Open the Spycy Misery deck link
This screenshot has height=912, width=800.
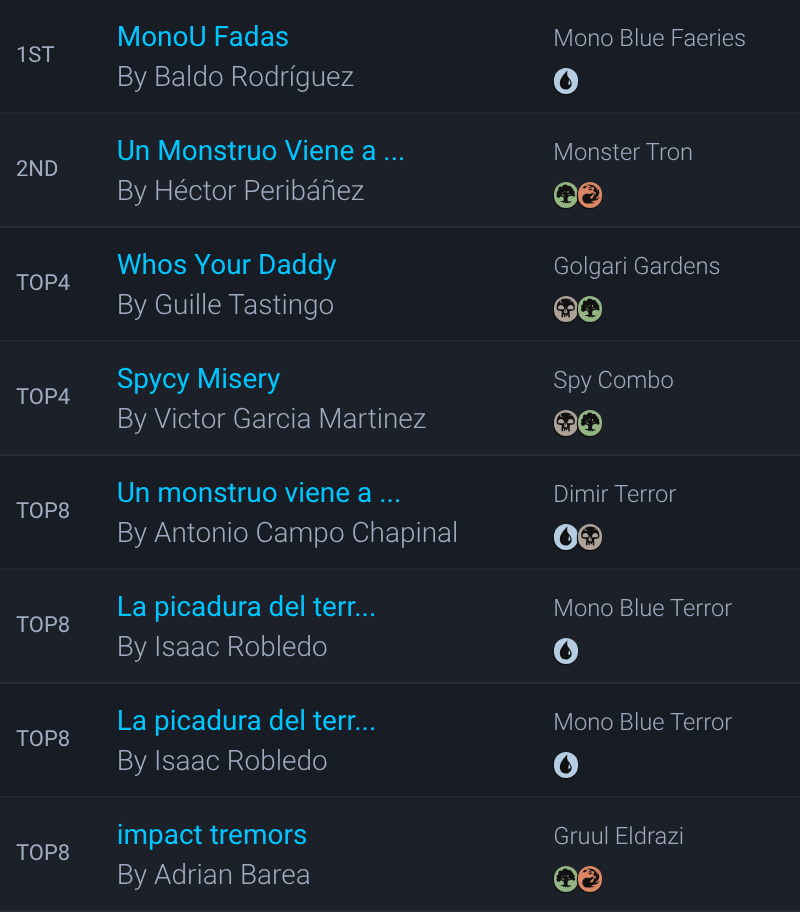click(x=198, y=379)
